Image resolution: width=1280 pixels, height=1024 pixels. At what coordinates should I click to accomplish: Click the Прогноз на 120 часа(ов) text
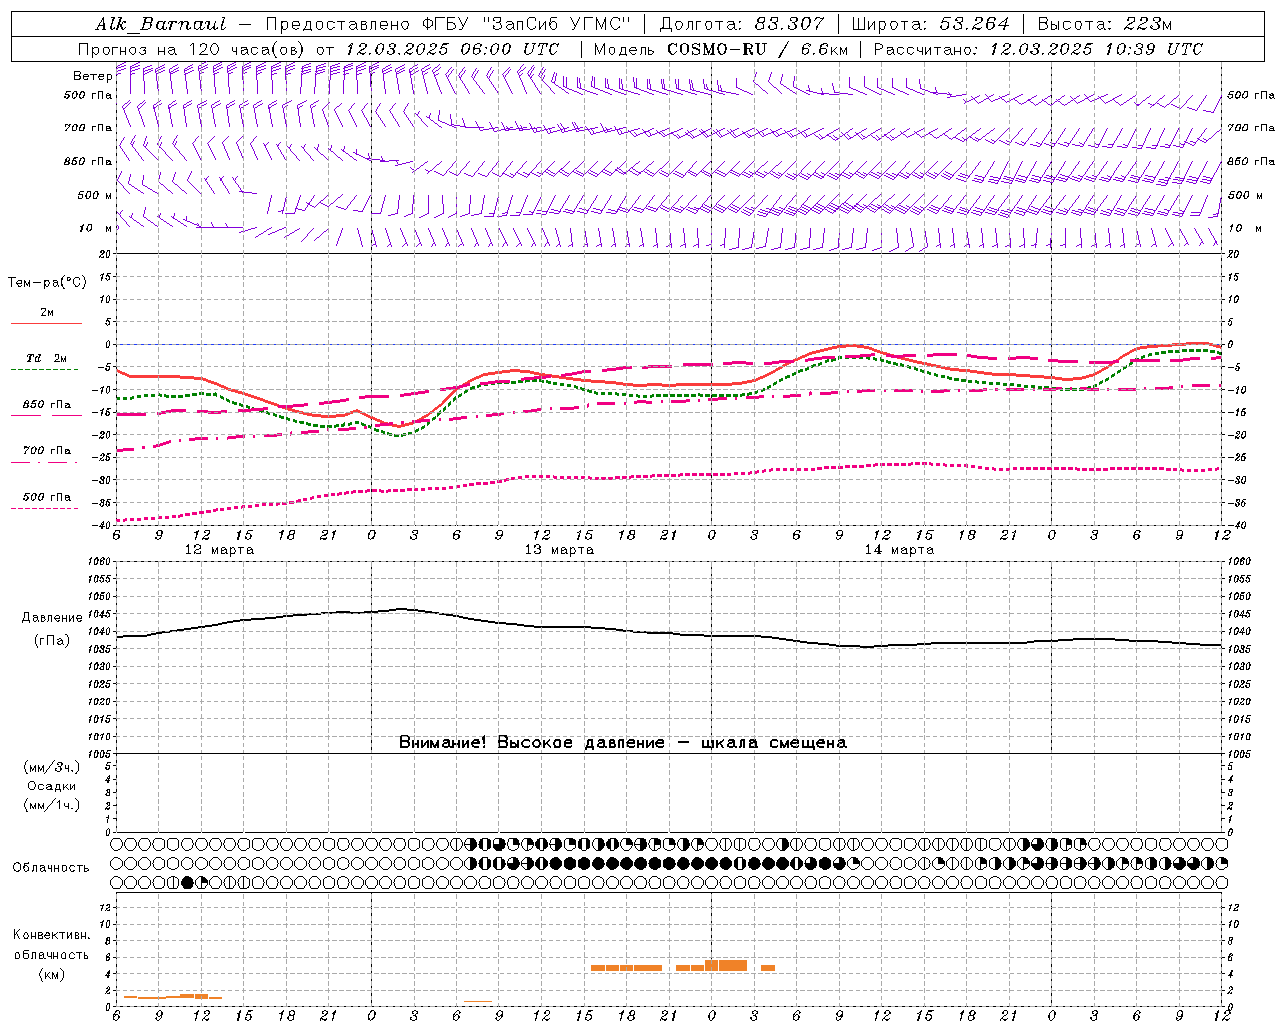click(192, 49)
